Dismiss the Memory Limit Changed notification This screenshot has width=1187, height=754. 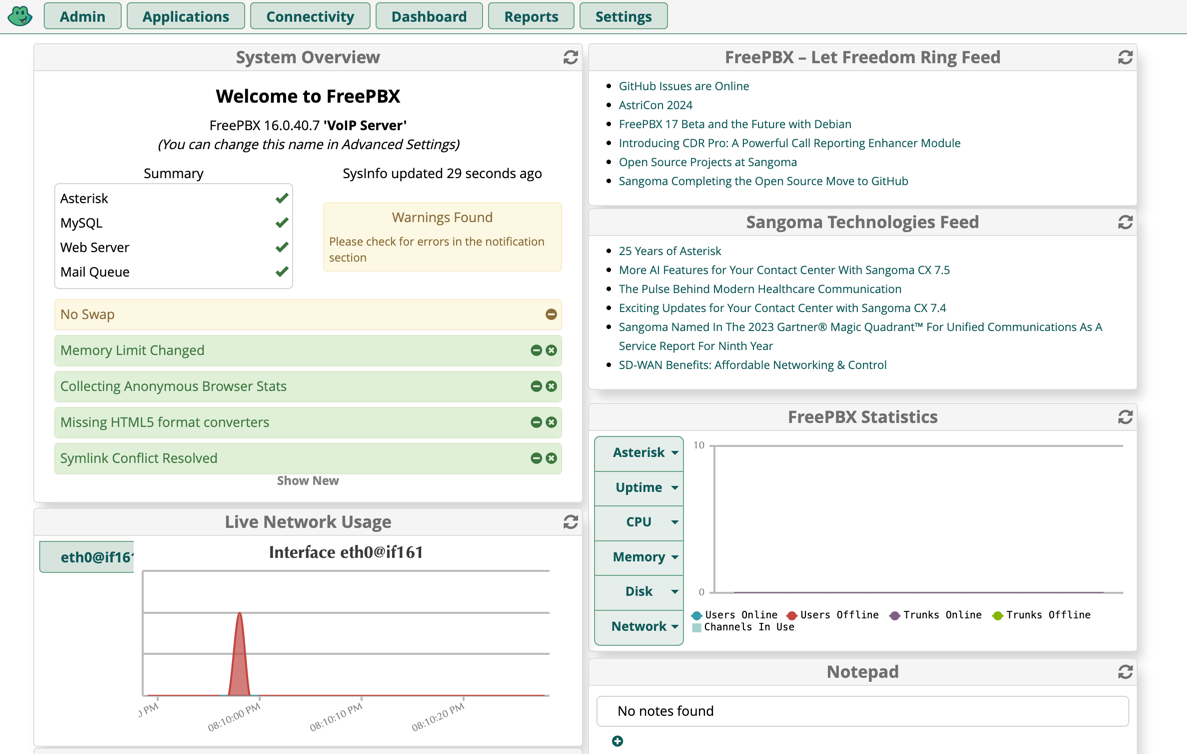coord(551,351)
